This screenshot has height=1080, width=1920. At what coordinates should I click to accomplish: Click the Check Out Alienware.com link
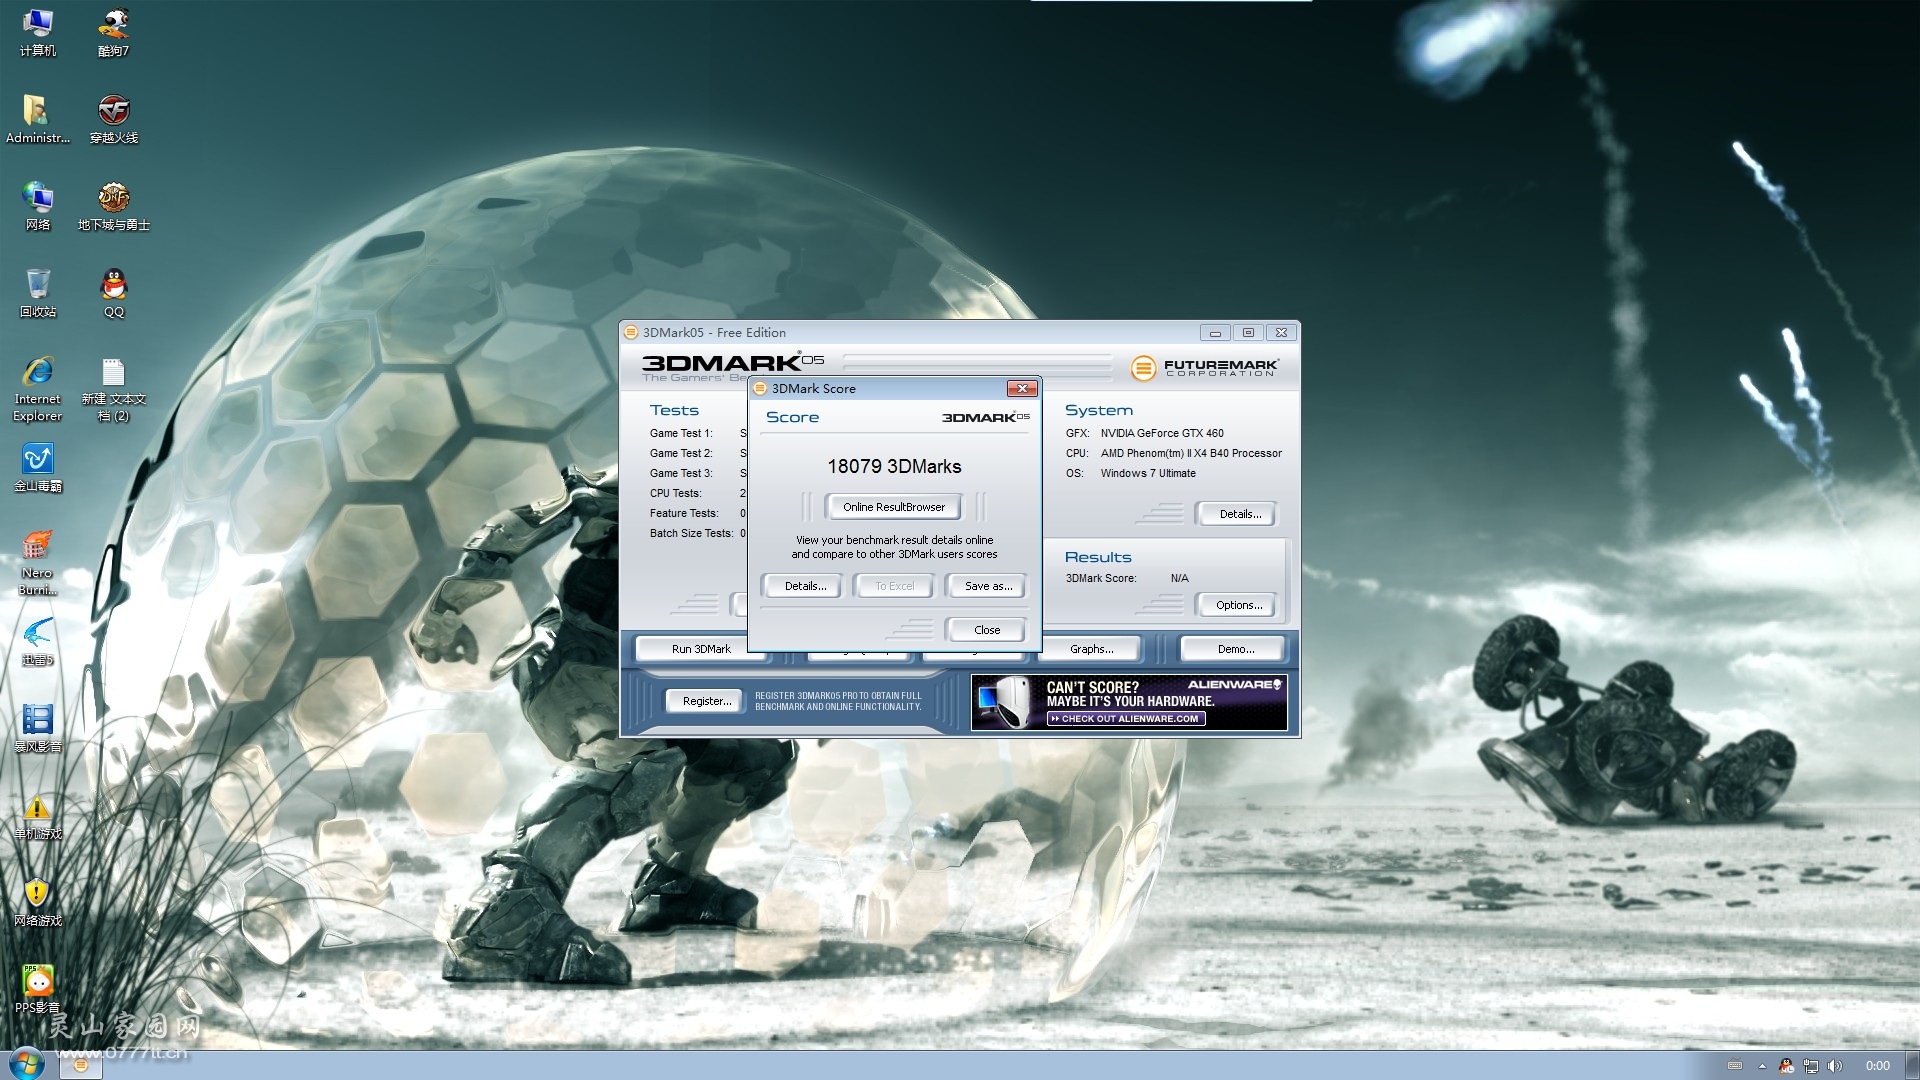pyautogui.click(x=1126, y=718)
